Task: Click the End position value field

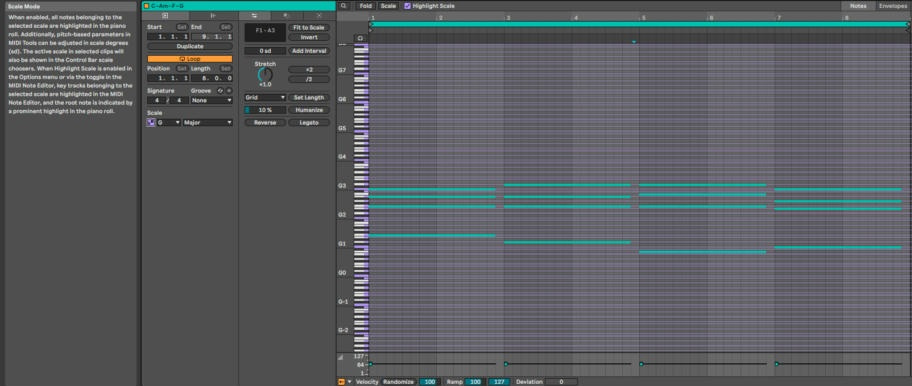Action: [x=212, y=37]
